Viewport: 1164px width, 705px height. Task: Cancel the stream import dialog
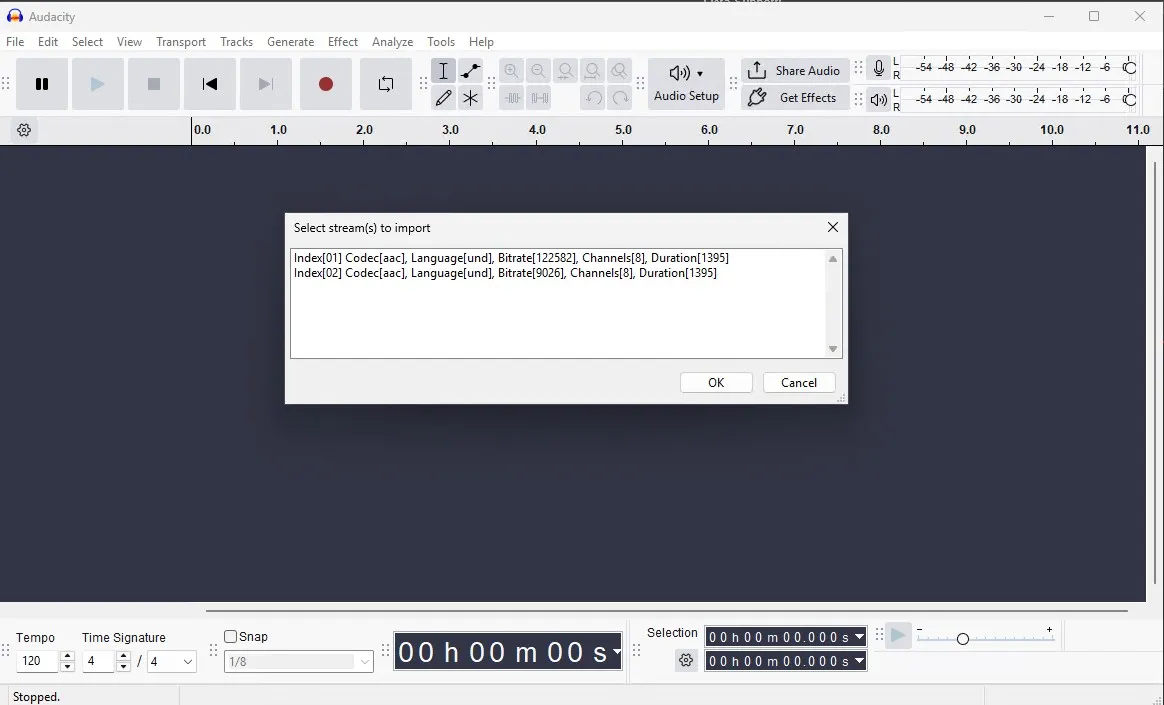click(x=799, y=383)
